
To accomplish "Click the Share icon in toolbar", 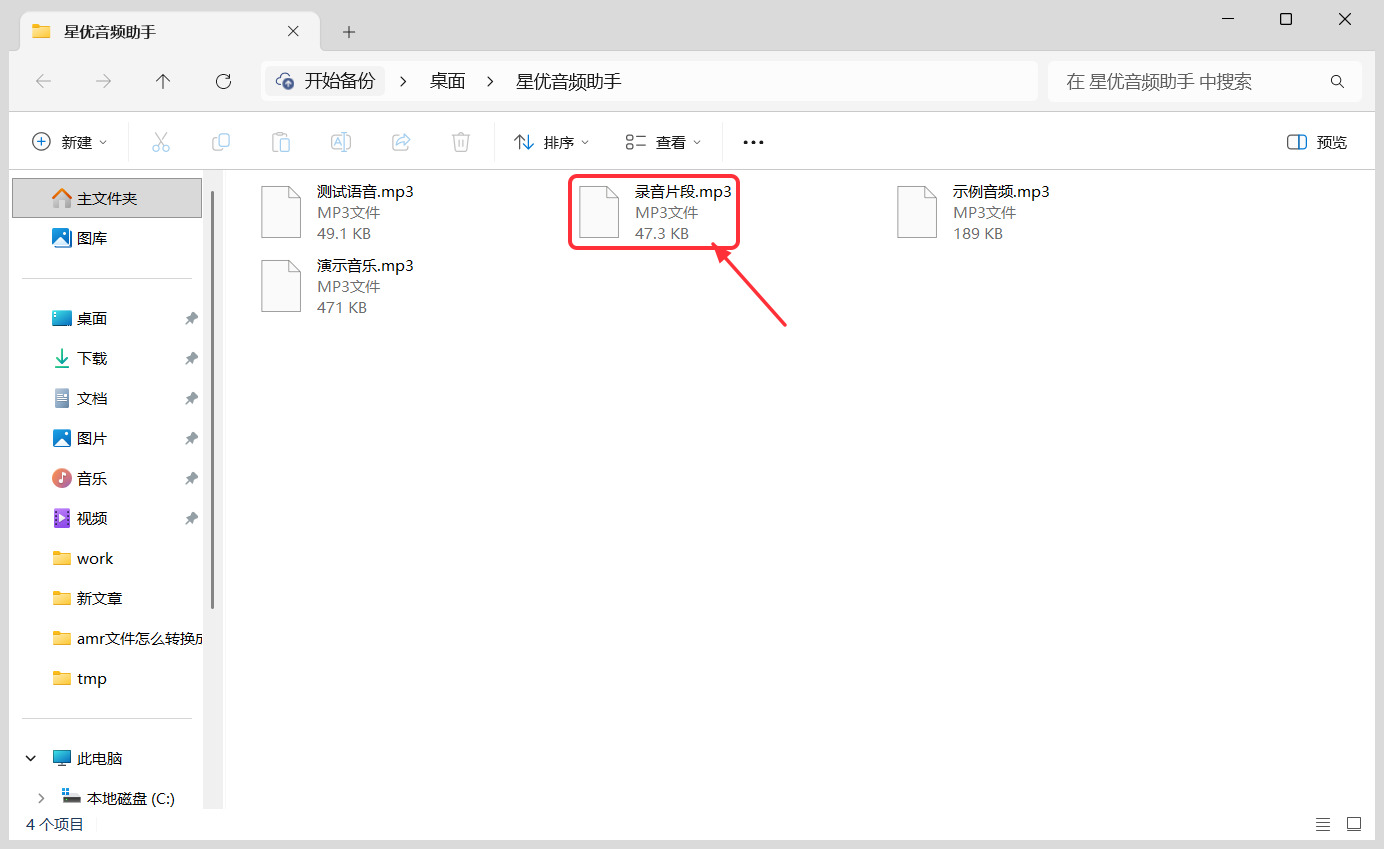I will [401, 142].
